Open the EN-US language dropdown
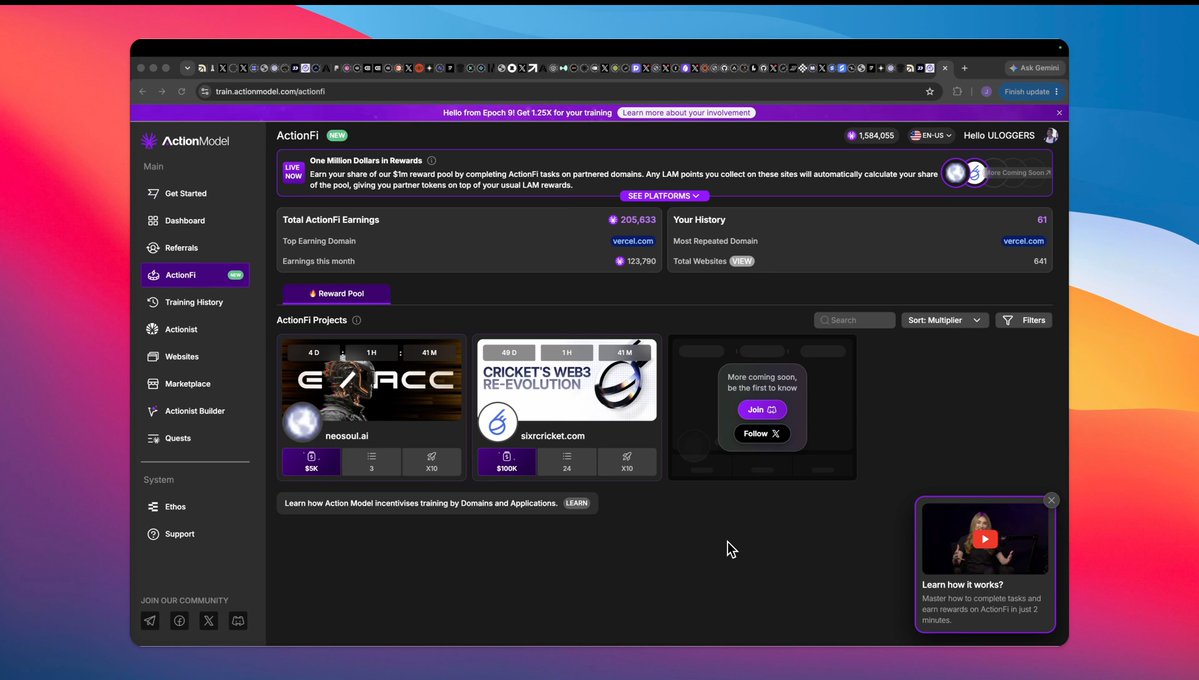 [x=931, y=135]
